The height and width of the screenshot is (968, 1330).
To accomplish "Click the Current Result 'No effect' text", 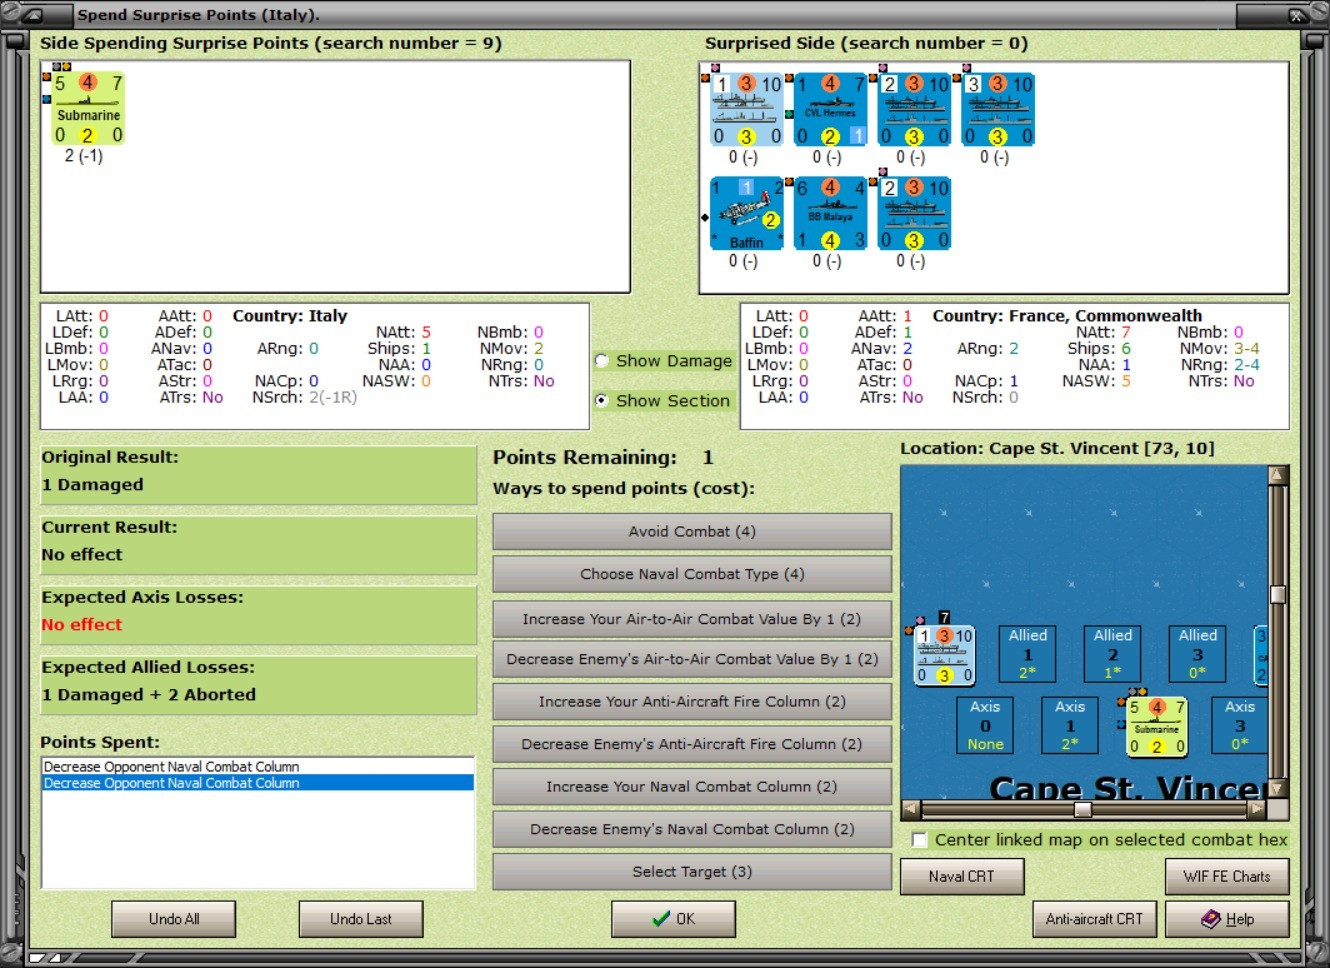I will [x=82, y=555].
